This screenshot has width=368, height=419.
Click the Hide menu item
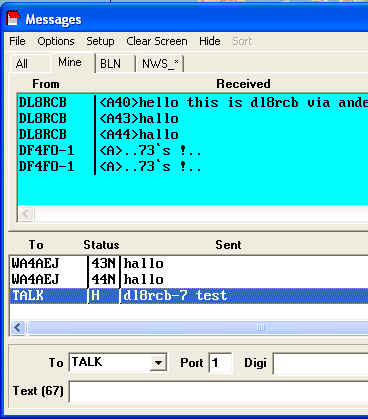210,41
